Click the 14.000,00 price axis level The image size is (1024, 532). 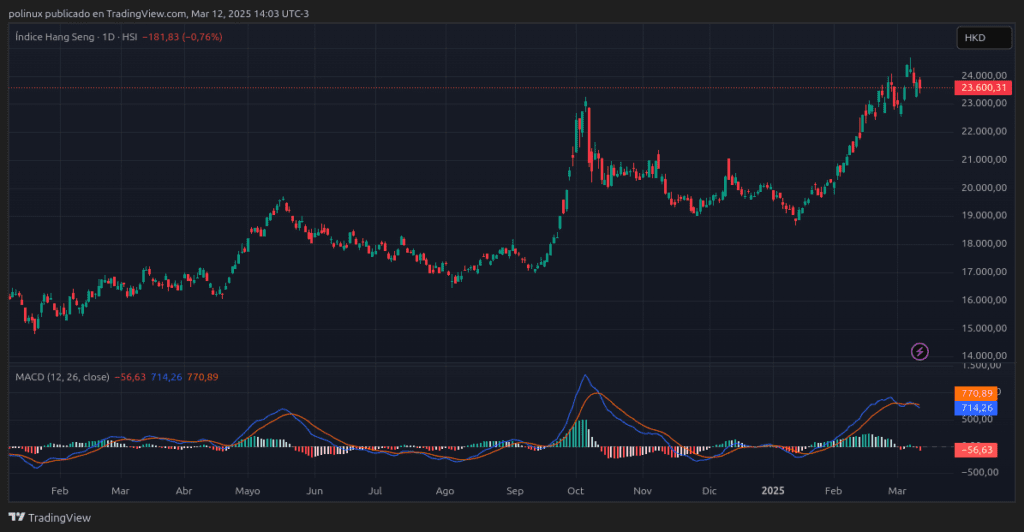[983, 355]
